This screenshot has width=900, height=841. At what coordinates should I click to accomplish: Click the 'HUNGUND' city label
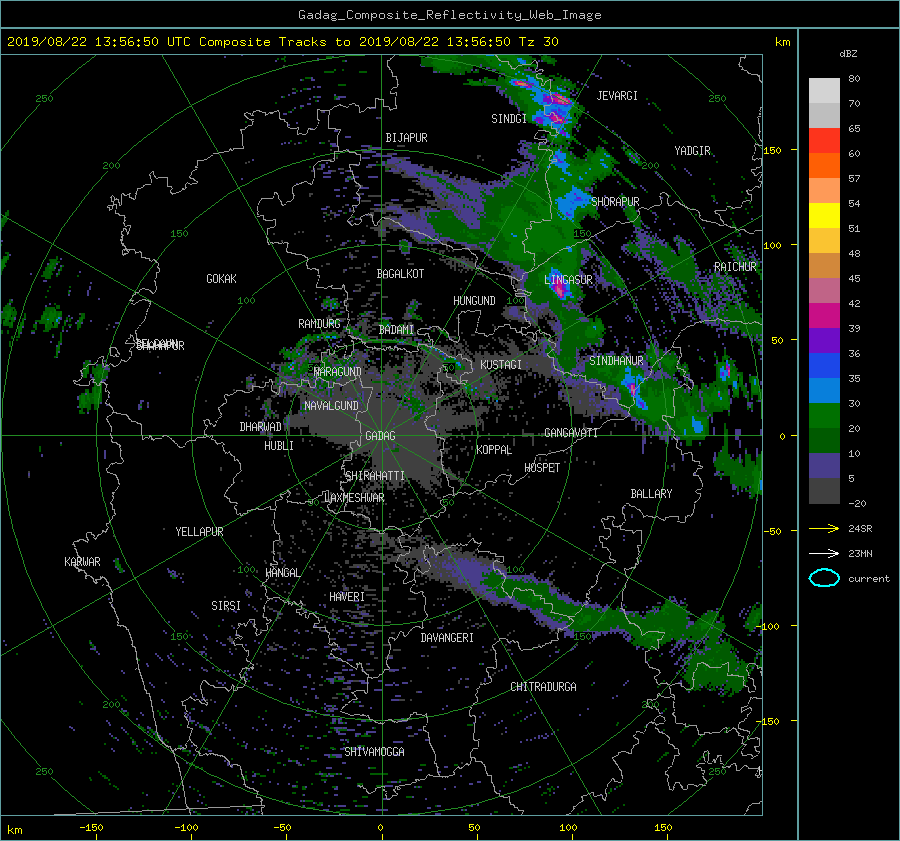tap(474, 301)
